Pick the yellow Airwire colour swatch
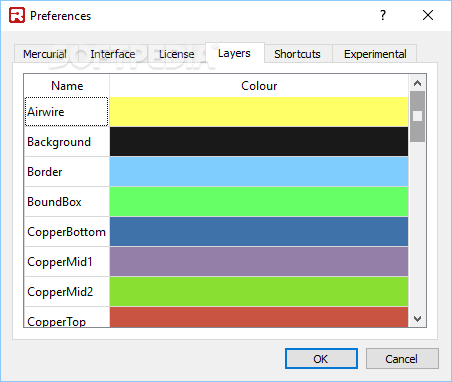 pos(259,112)
